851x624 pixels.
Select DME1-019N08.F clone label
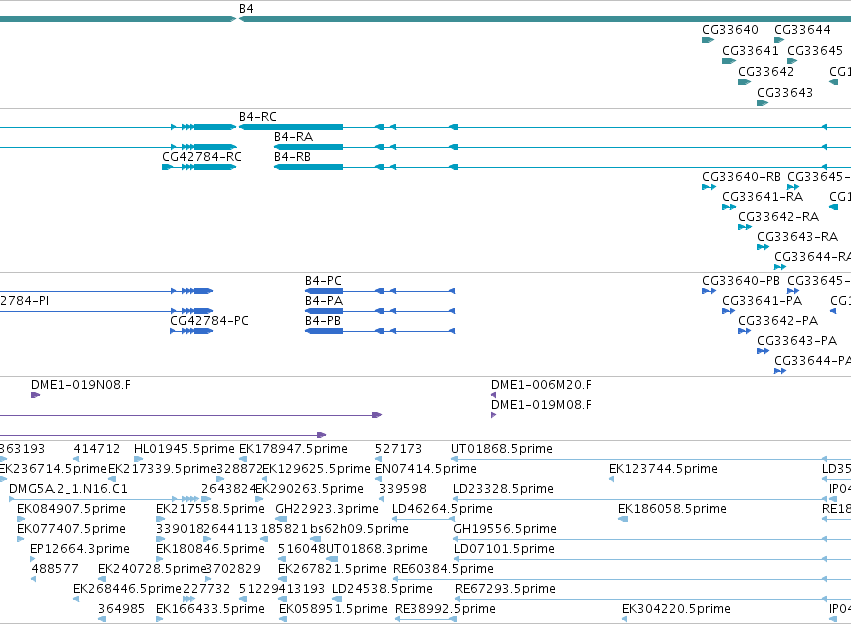[x=81, y=385]
